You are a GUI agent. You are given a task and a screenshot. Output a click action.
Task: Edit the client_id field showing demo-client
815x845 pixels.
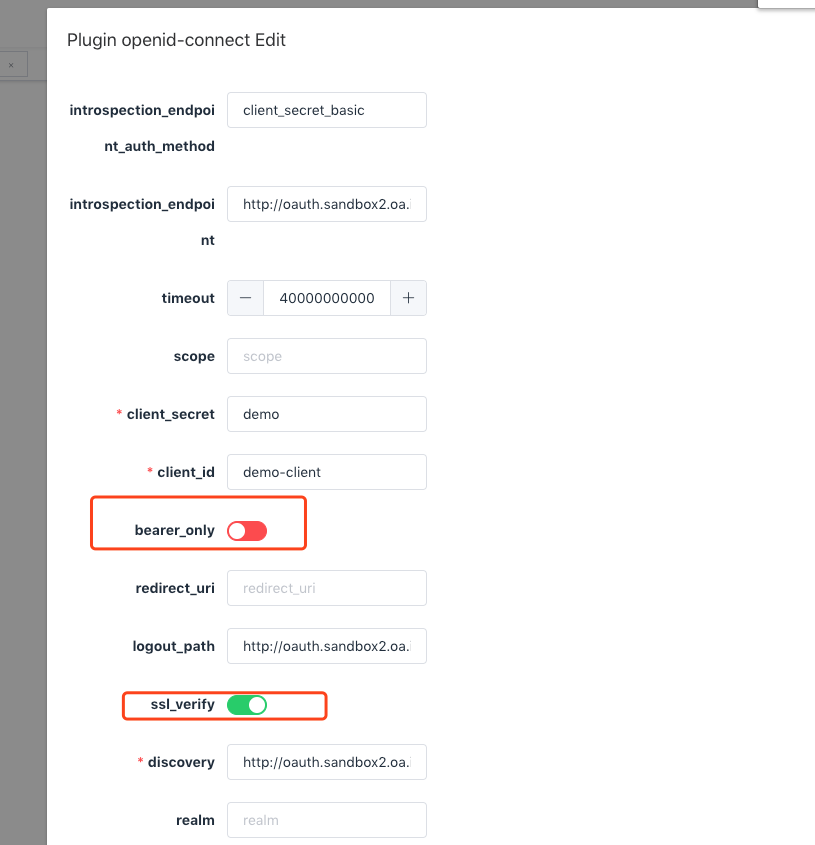326,471
